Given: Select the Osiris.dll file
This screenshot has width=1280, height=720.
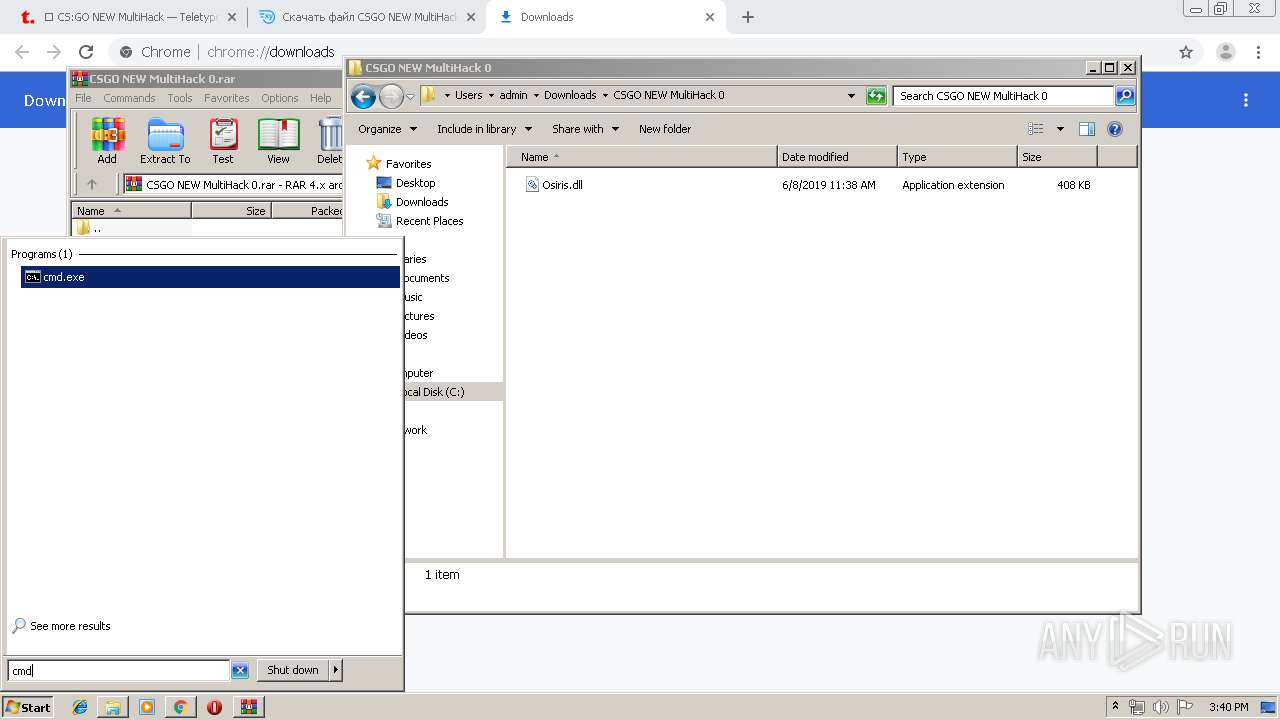Looking at the screenshot, I should [562, 185].
